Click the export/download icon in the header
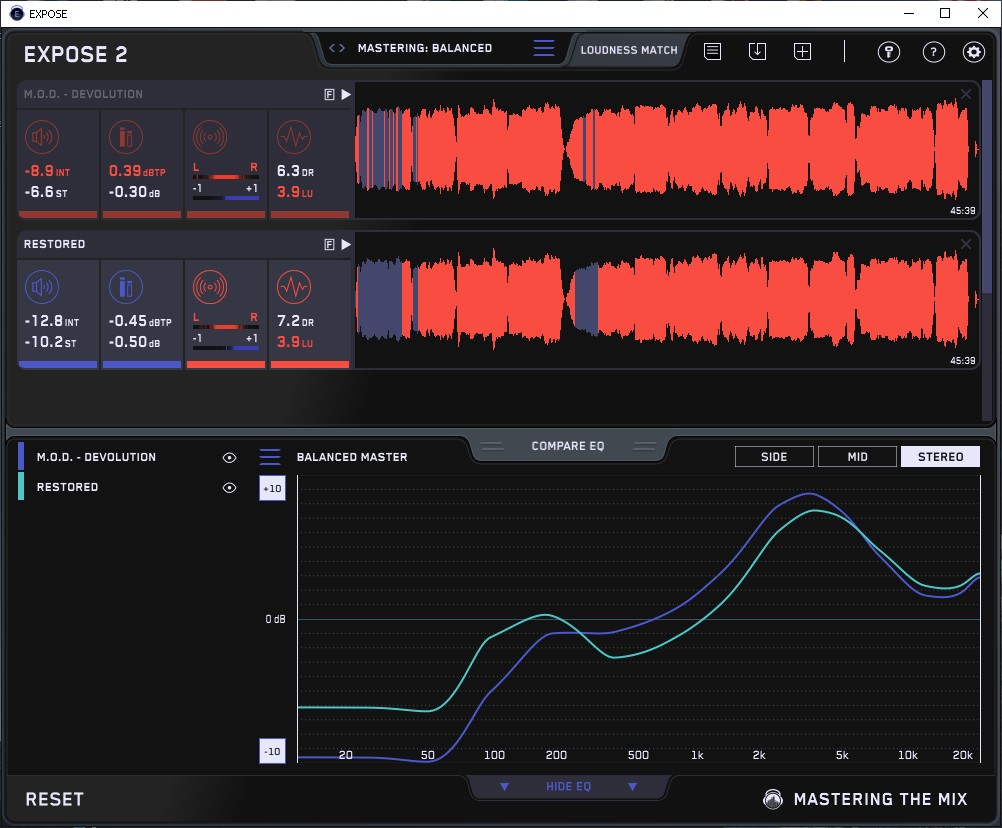 click(x=757, y=52)
